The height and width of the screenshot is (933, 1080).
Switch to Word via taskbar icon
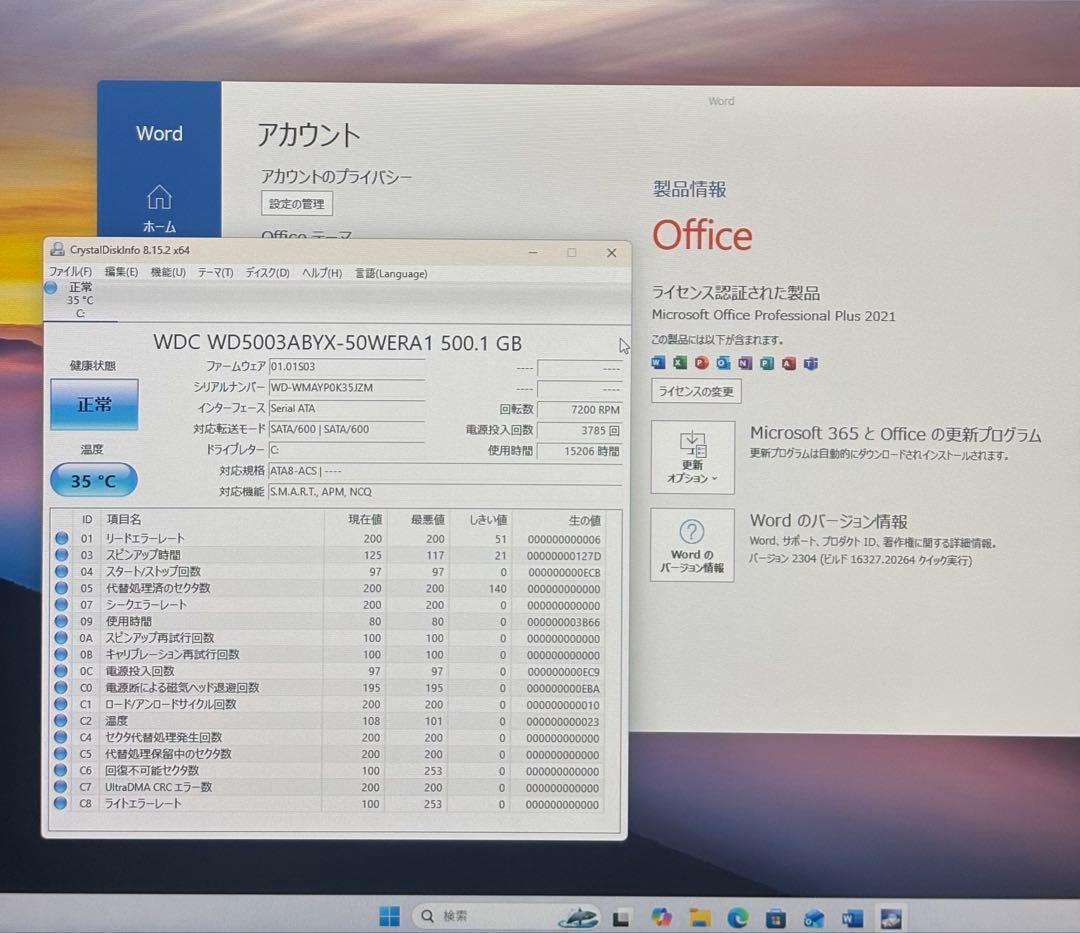[852, 918]
